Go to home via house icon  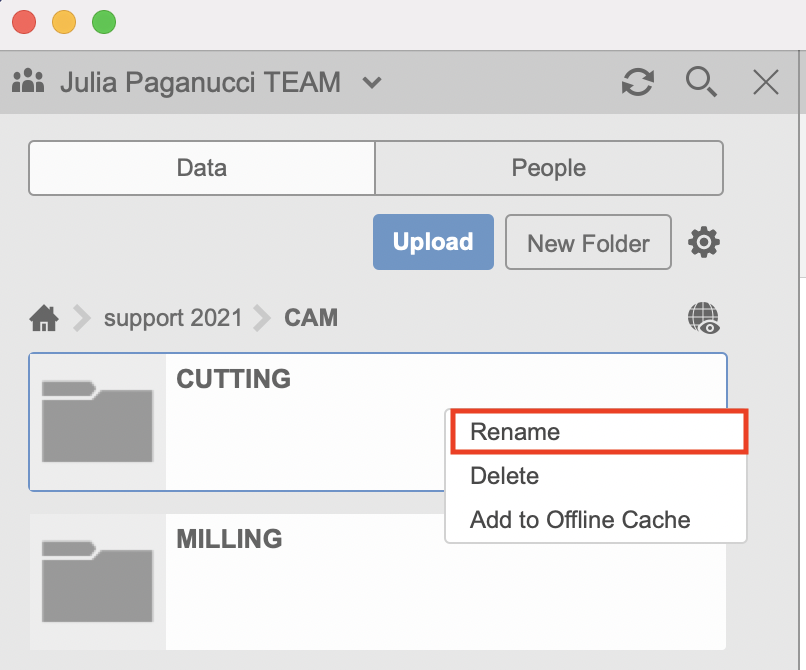coord(44,319)
